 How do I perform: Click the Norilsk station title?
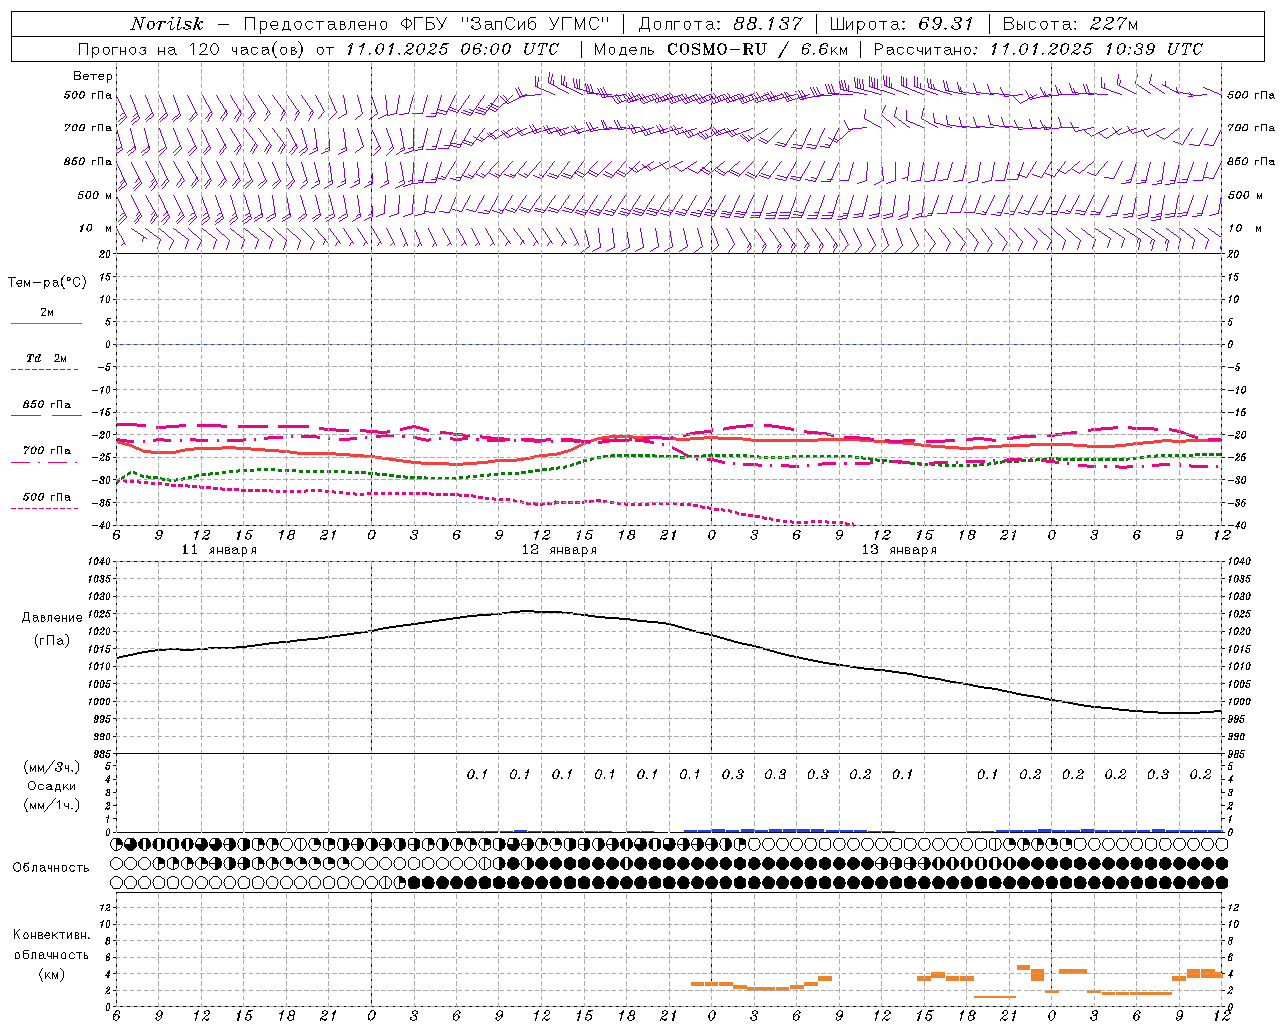pos(167,24)
